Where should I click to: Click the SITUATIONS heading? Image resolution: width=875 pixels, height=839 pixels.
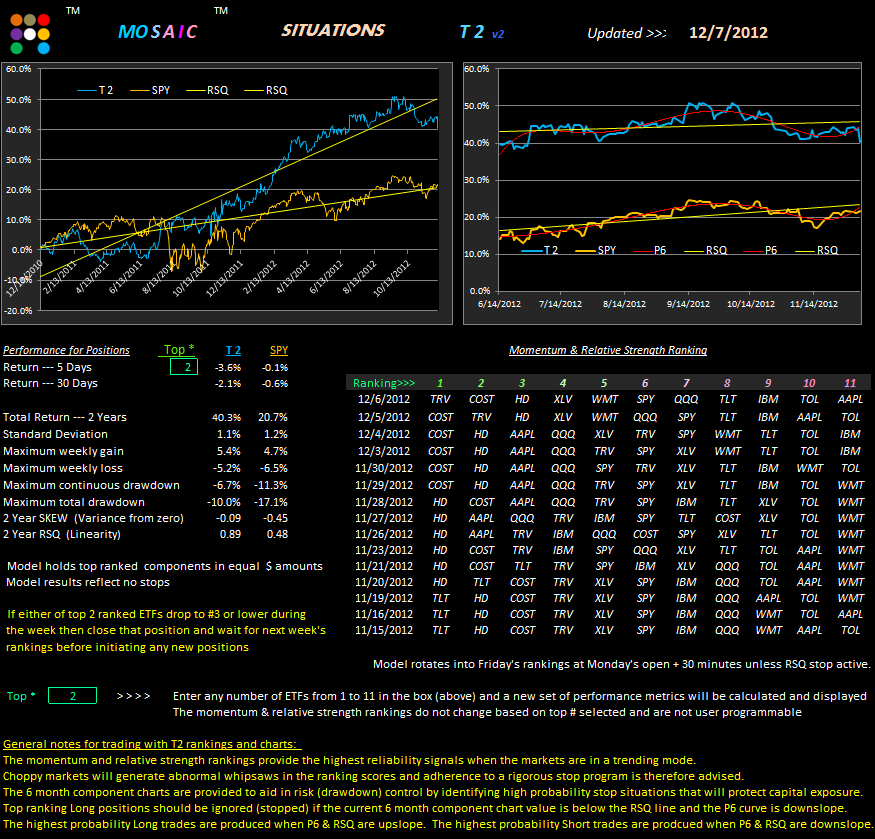pyautogui.click(x=333, y=30)
